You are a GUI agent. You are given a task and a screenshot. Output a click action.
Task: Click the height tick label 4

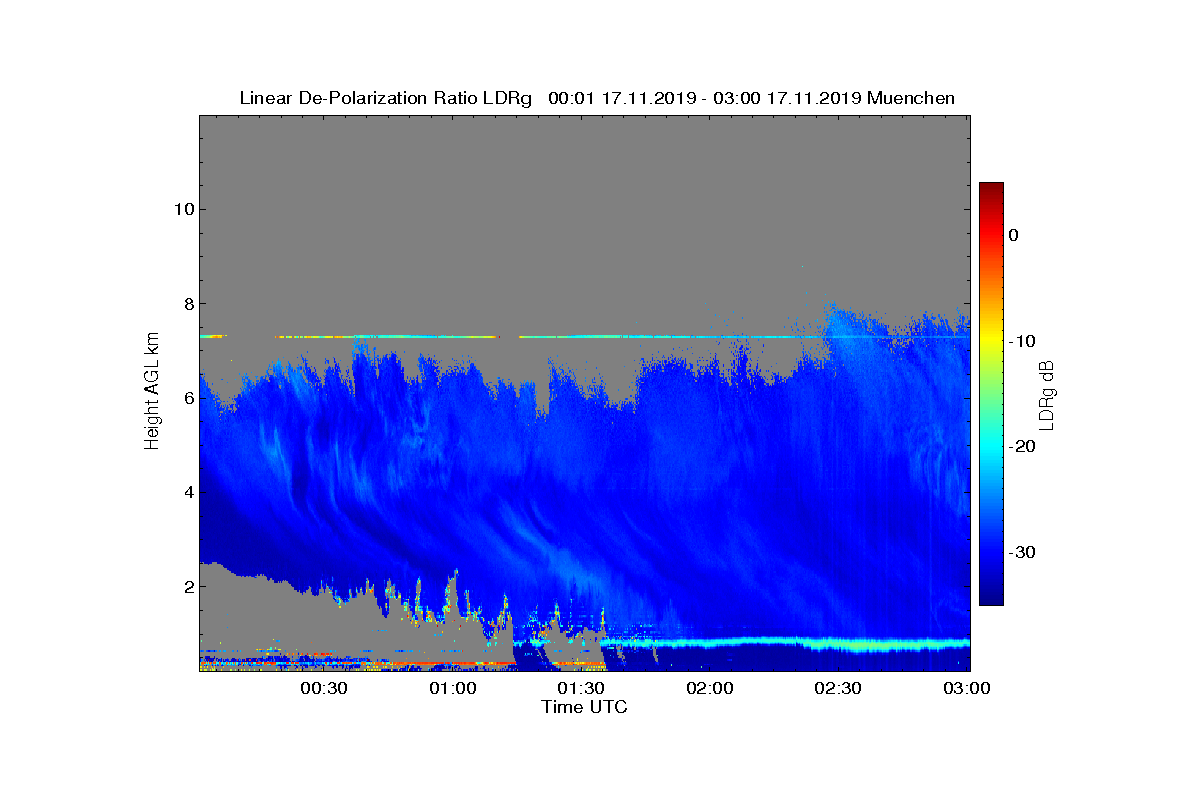click(188, 492)
